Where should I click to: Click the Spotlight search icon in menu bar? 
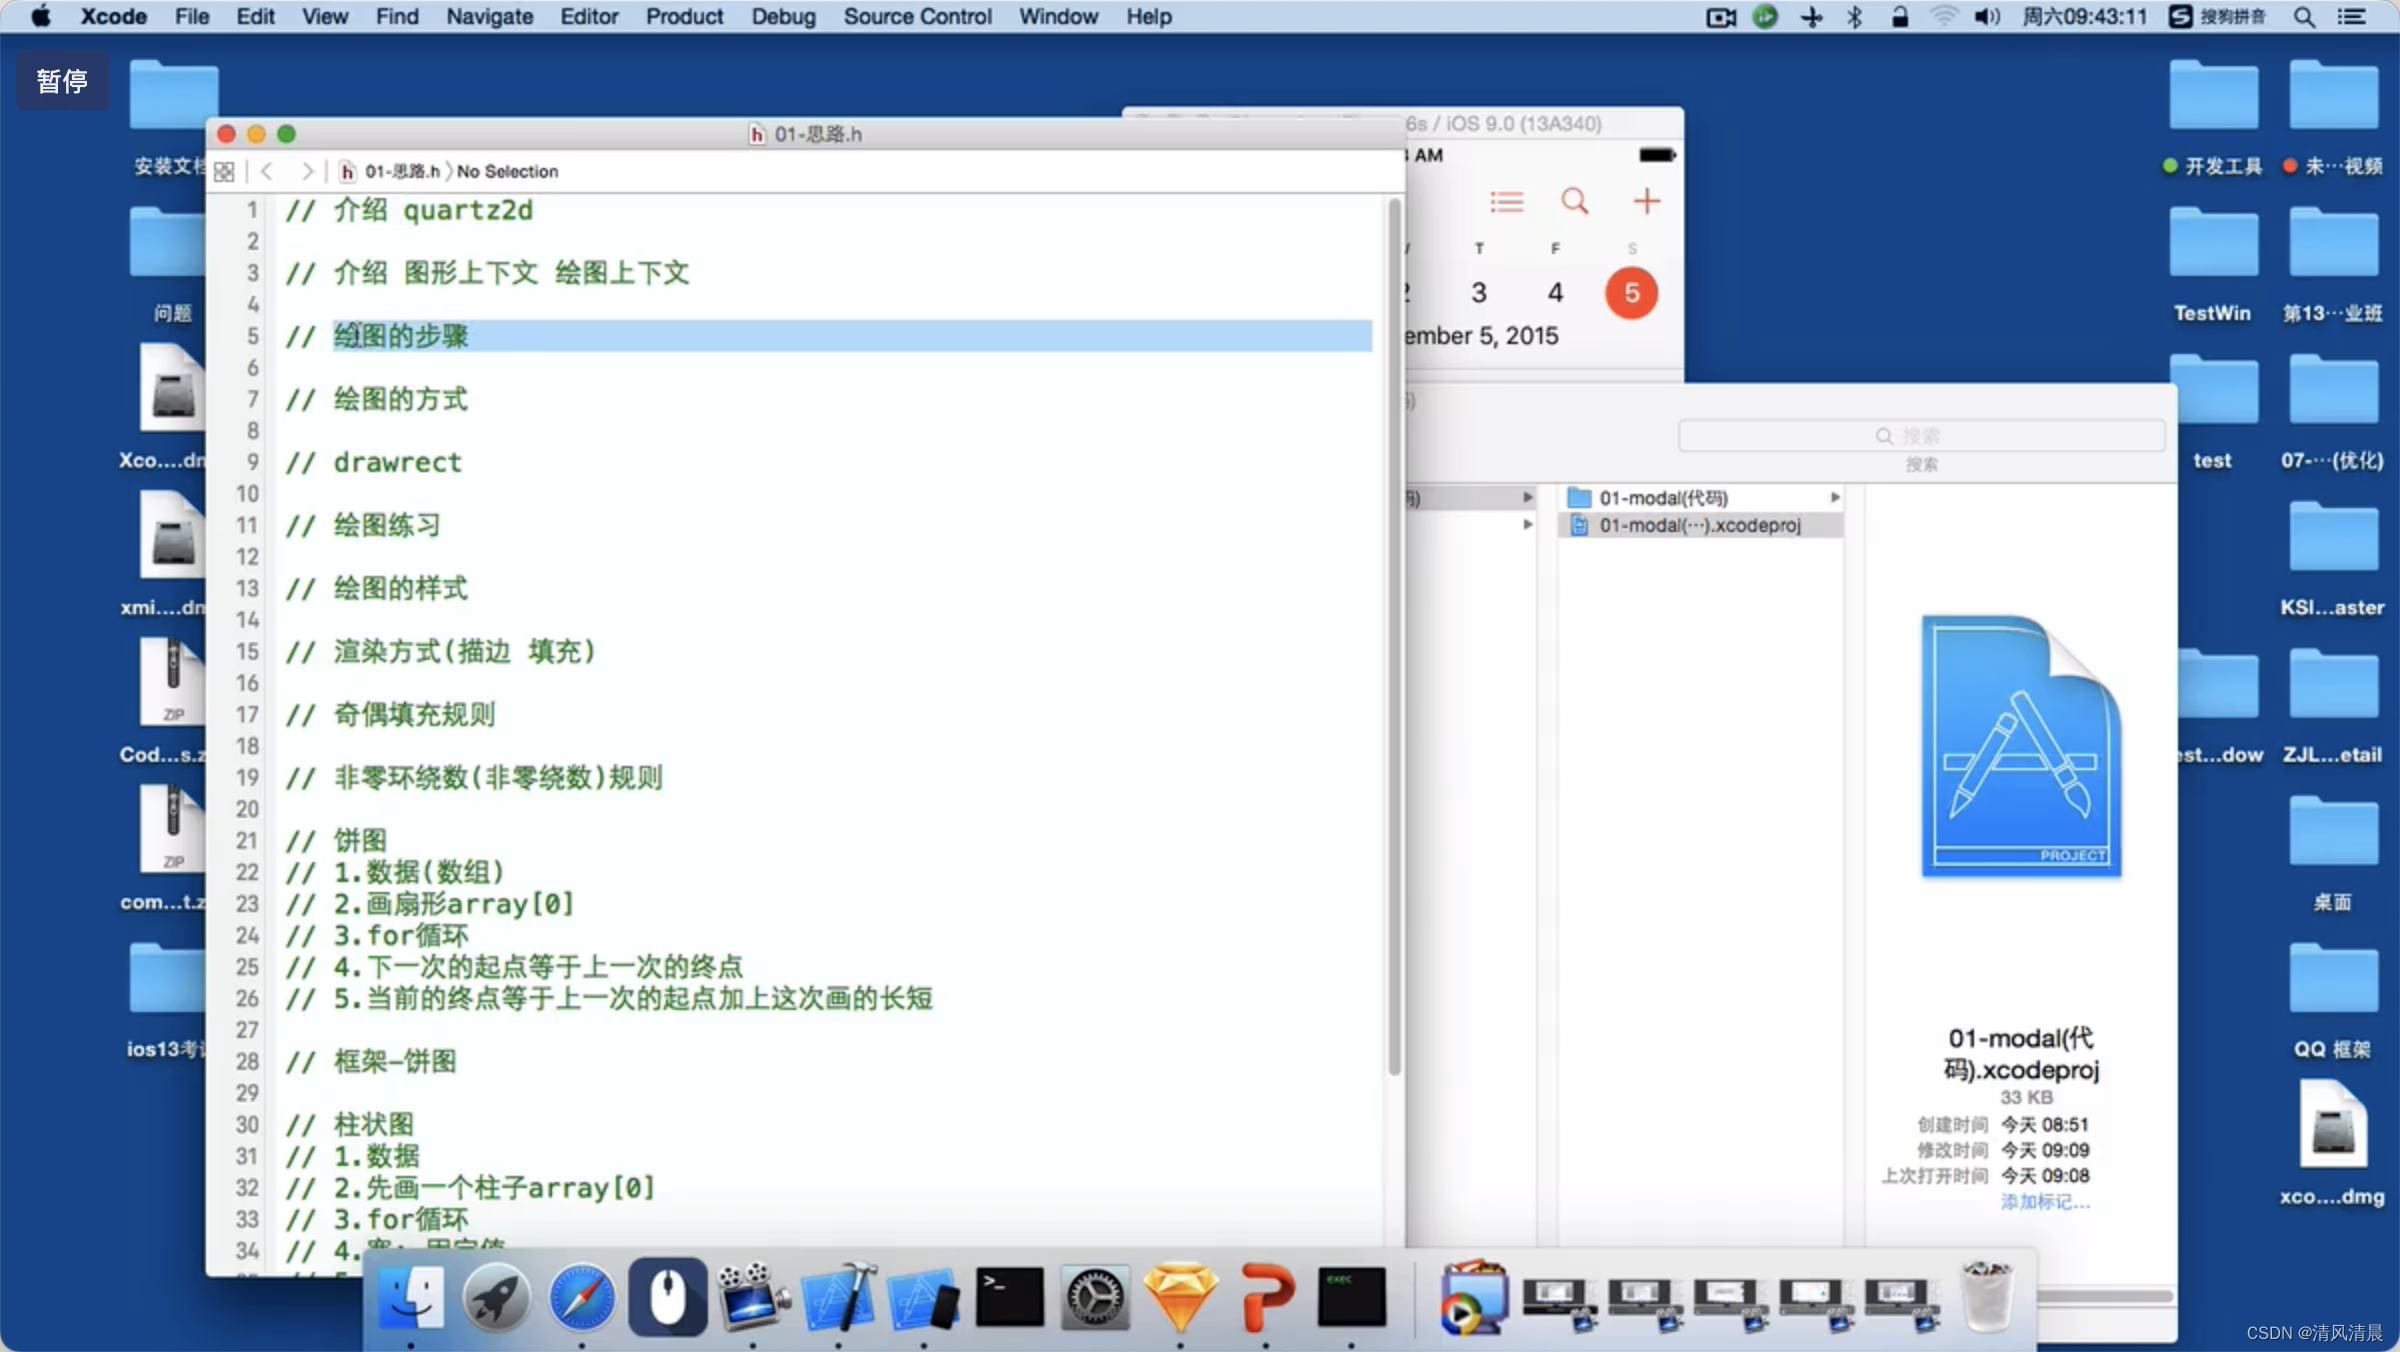[2304, 17]
